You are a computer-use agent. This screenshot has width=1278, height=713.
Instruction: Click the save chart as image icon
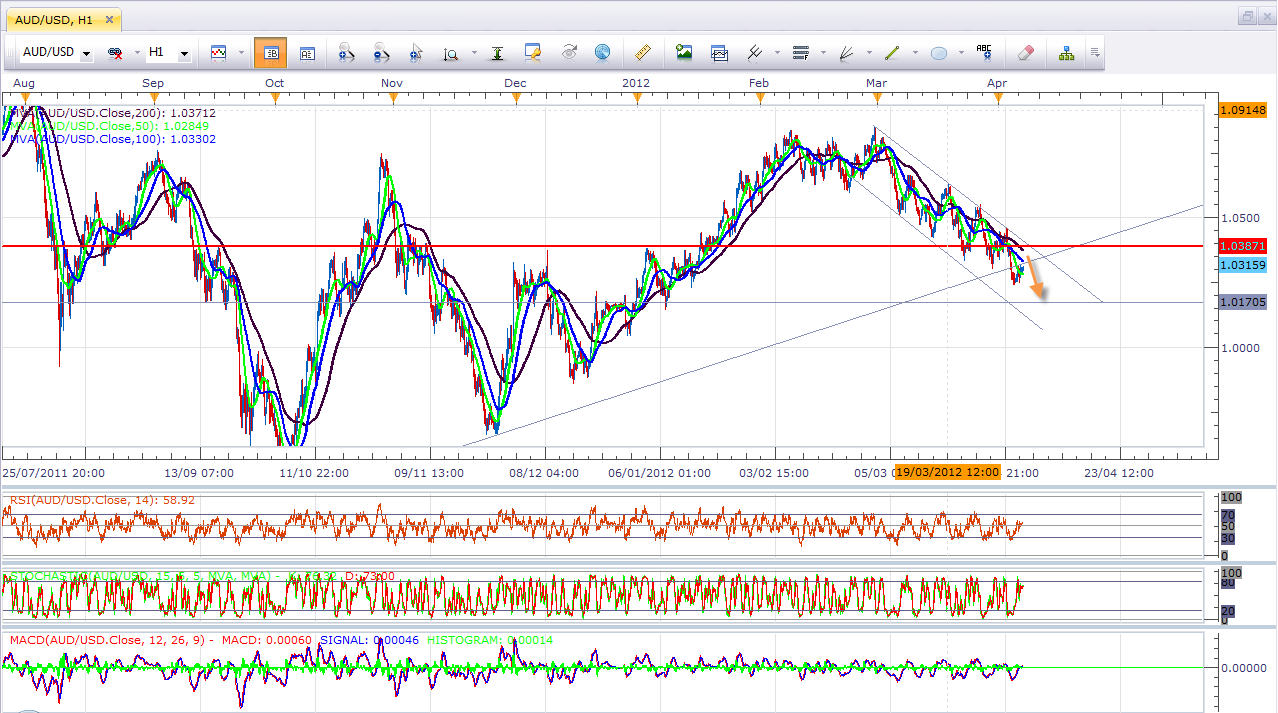[x=684, y=52]
